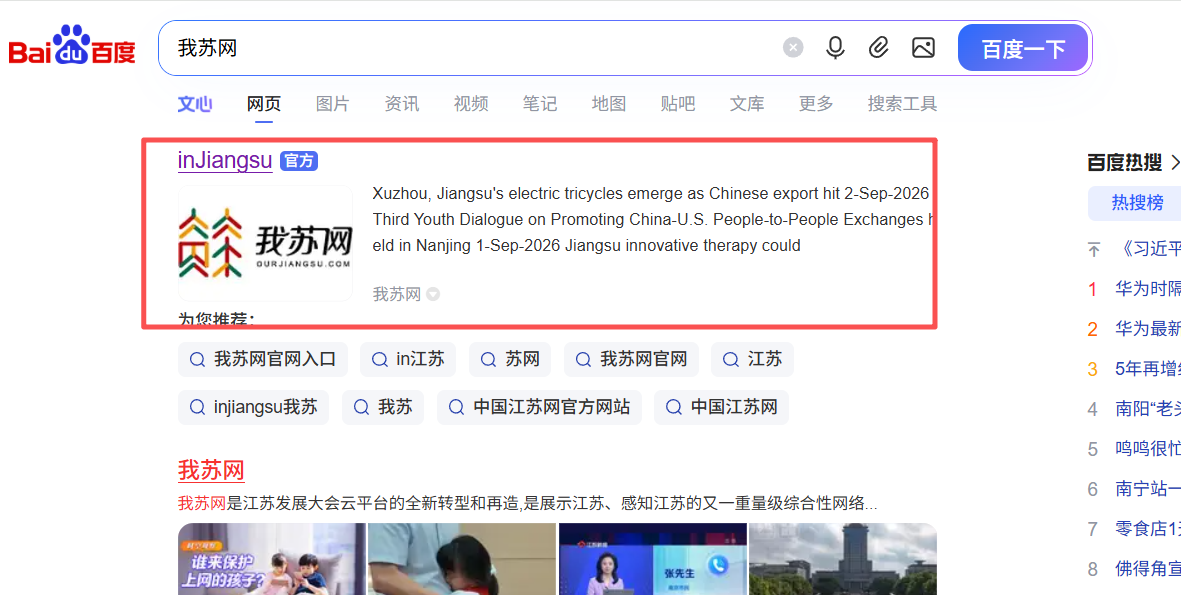The width and height of the screenshot is (1181, 595).
Task: Switch to the 笔记 tab
Action: [540, 104]
